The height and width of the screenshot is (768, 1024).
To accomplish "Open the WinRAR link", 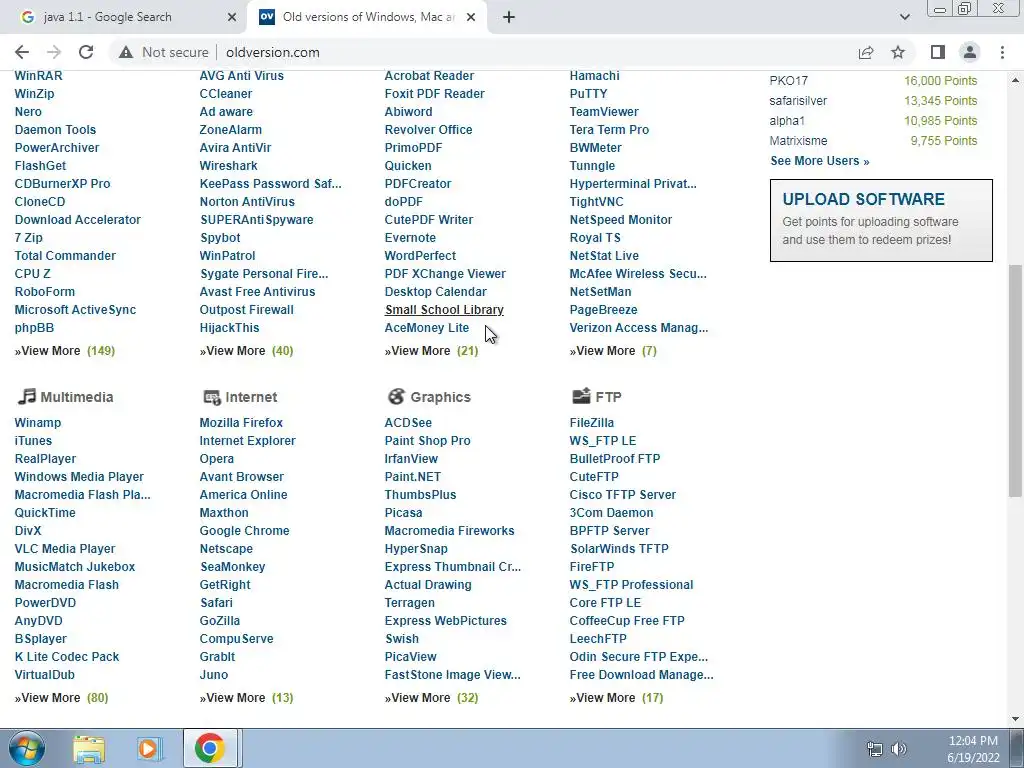I will coord(39,76).
